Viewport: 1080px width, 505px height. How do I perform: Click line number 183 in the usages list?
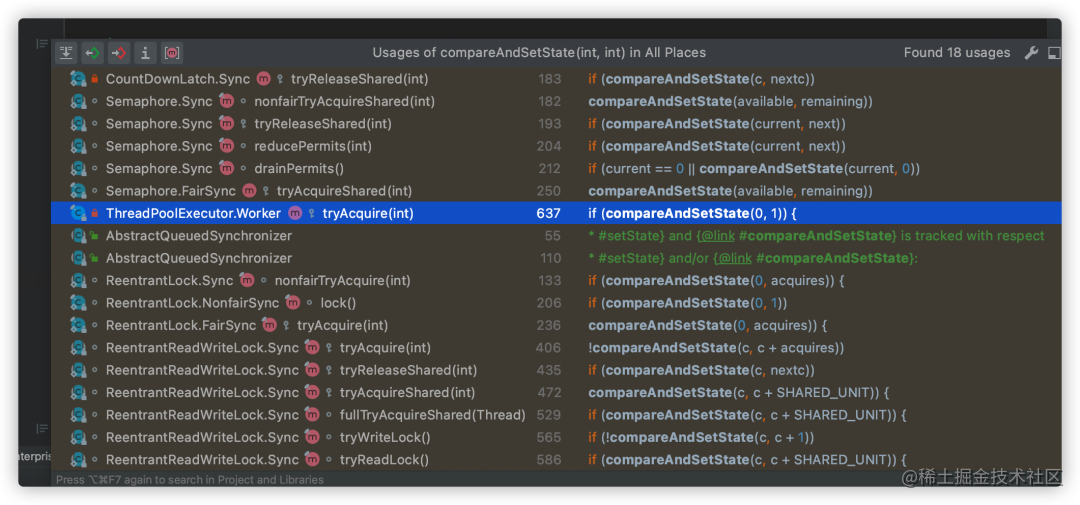(549, 79)
